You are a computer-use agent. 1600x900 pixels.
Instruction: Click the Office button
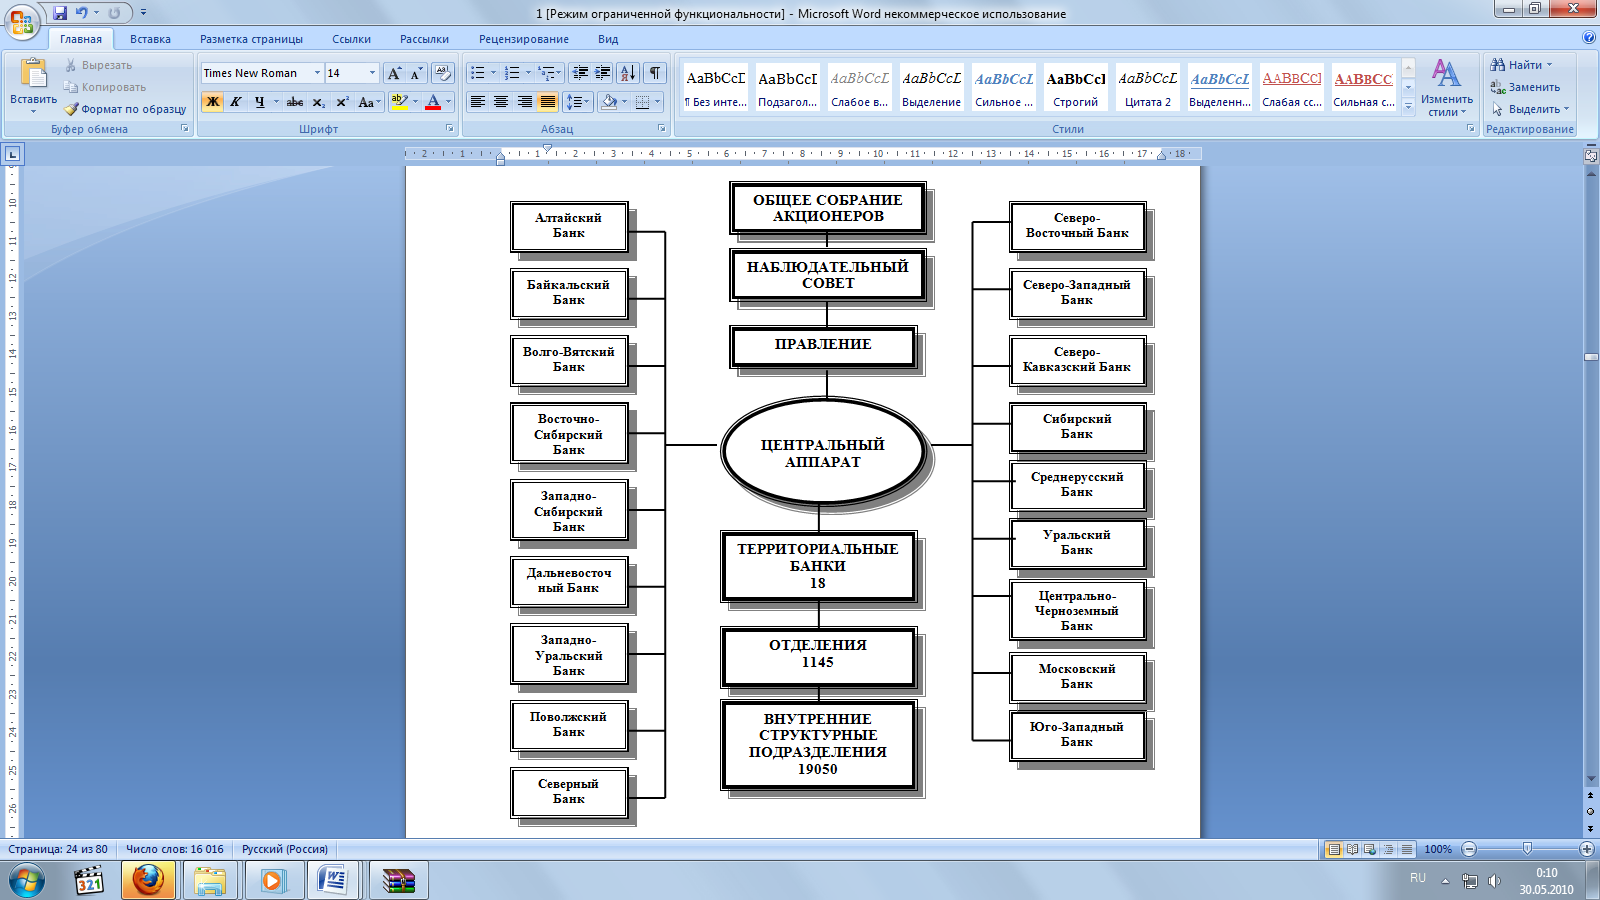(22, 20)
